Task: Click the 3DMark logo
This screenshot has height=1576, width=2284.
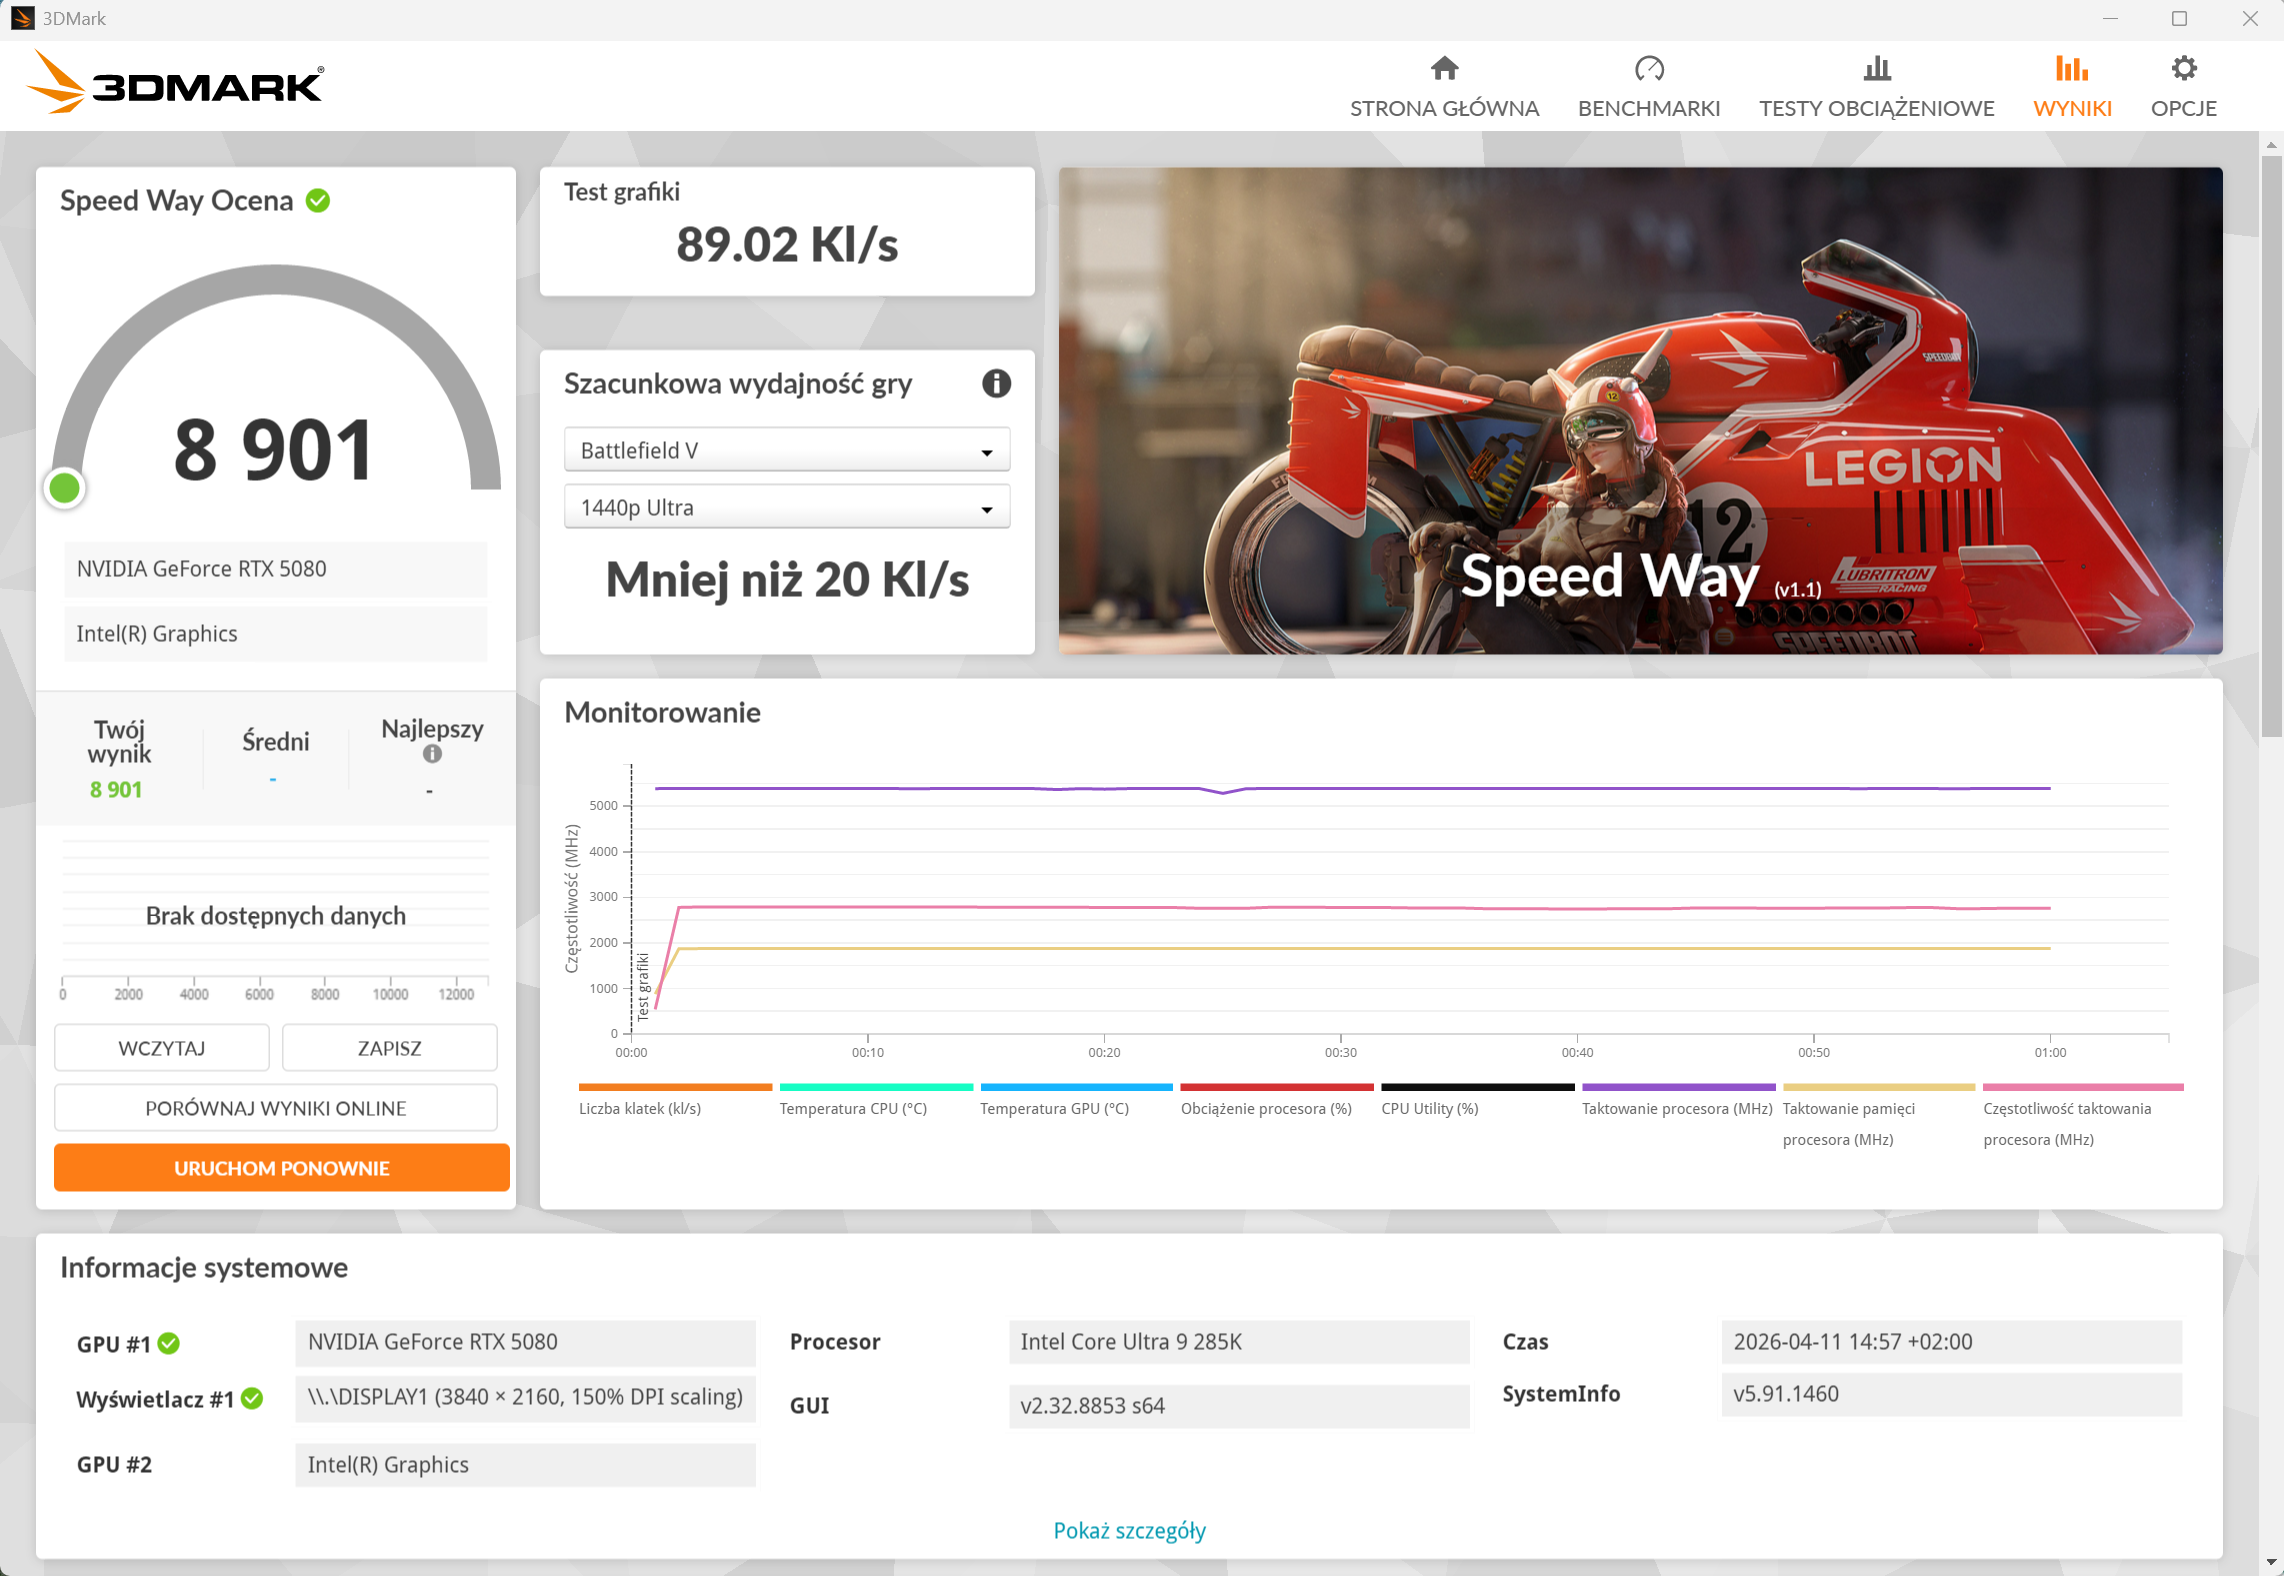Action: pos(176,84)
